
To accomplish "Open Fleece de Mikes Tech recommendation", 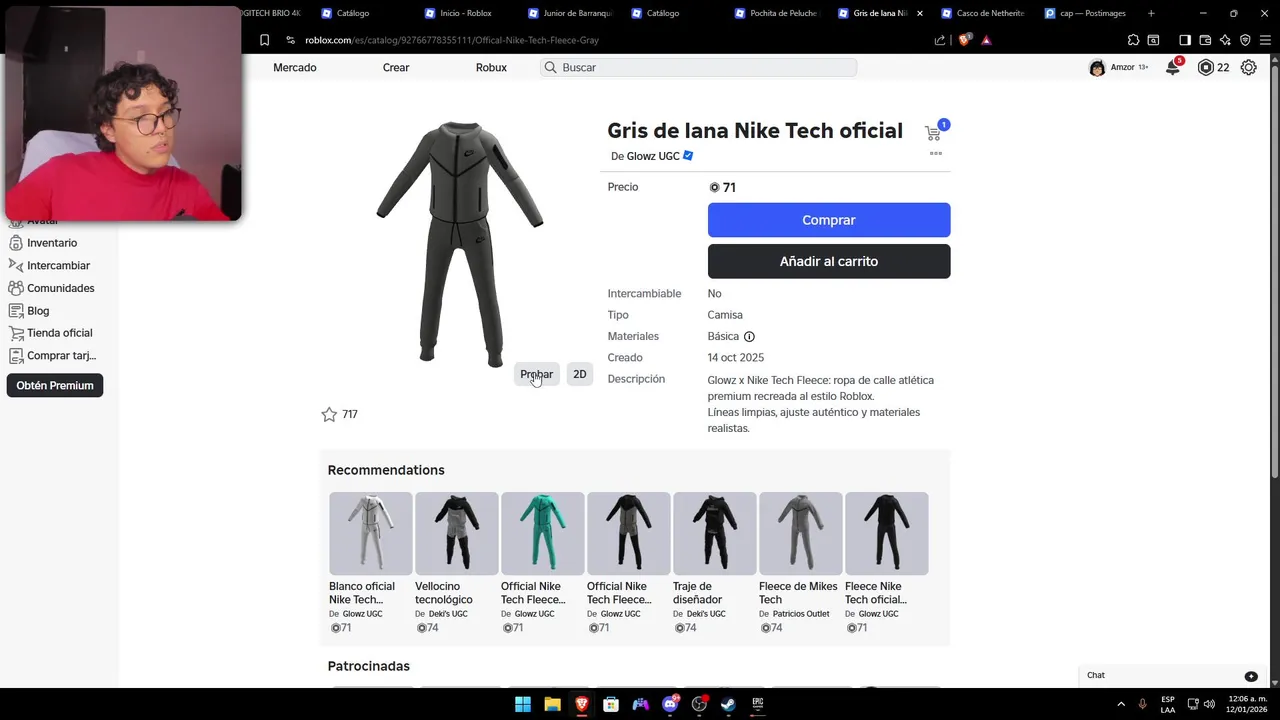I will (x=800, y=562).
